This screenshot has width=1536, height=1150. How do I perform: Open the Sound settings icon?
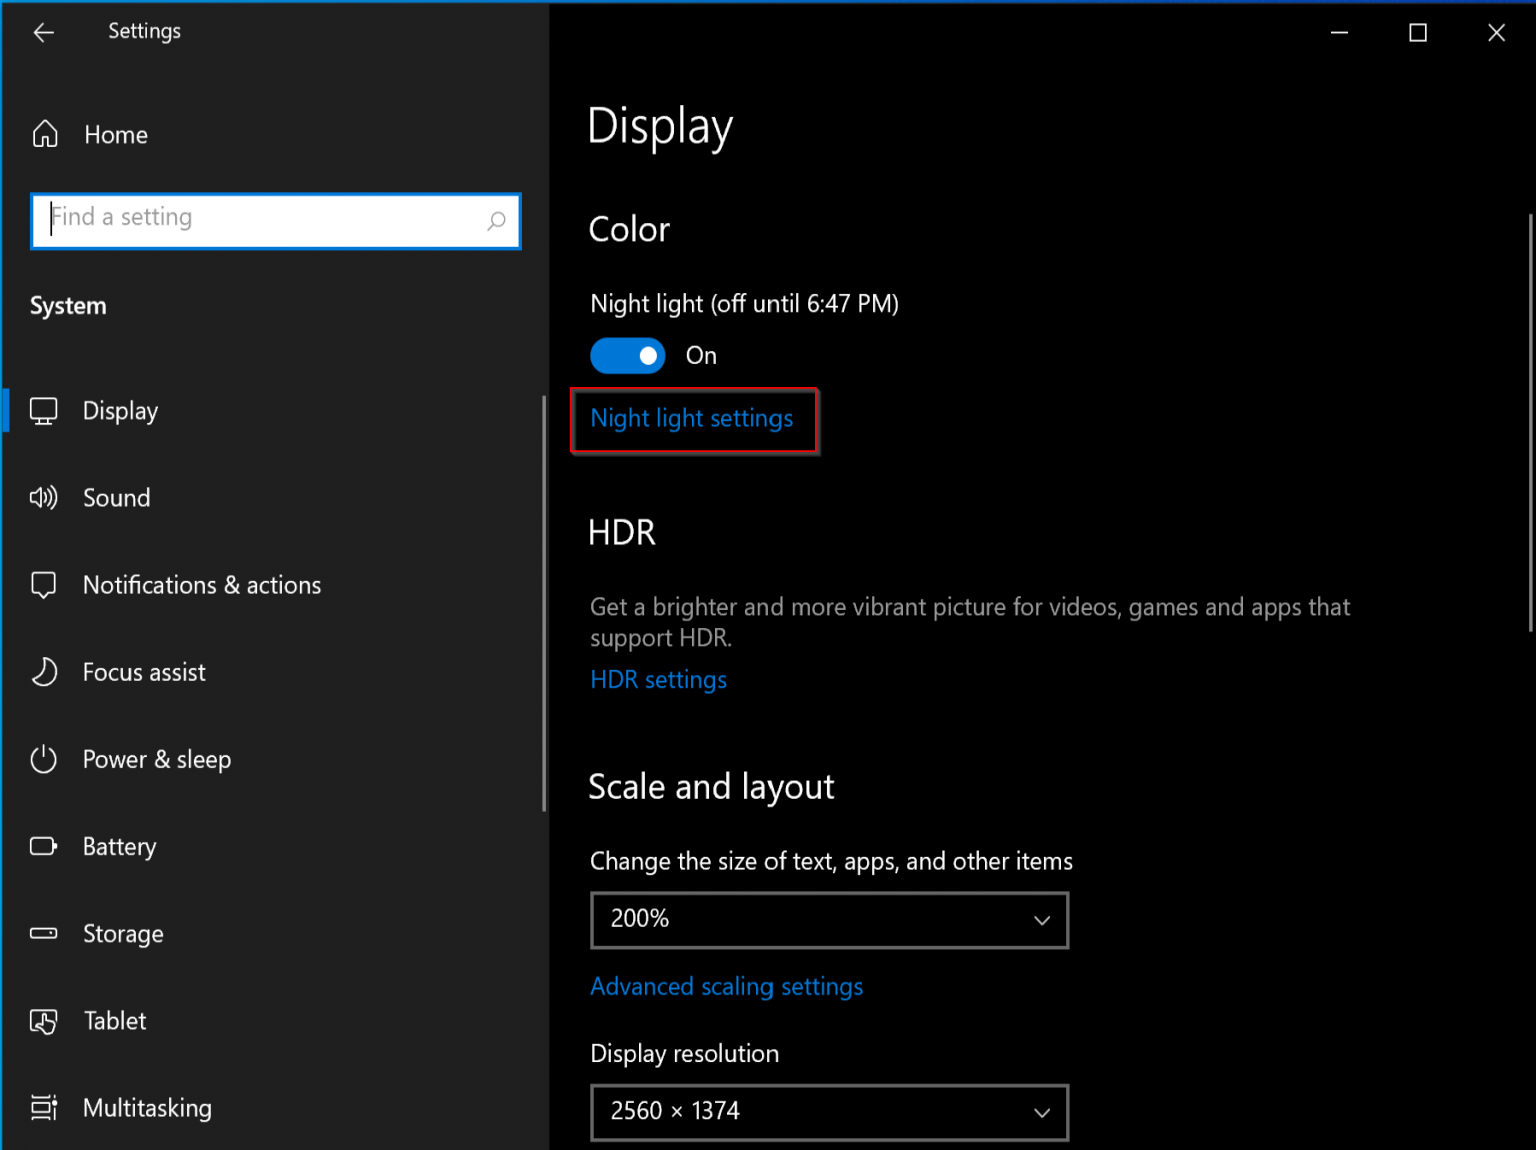click(44, 497)
